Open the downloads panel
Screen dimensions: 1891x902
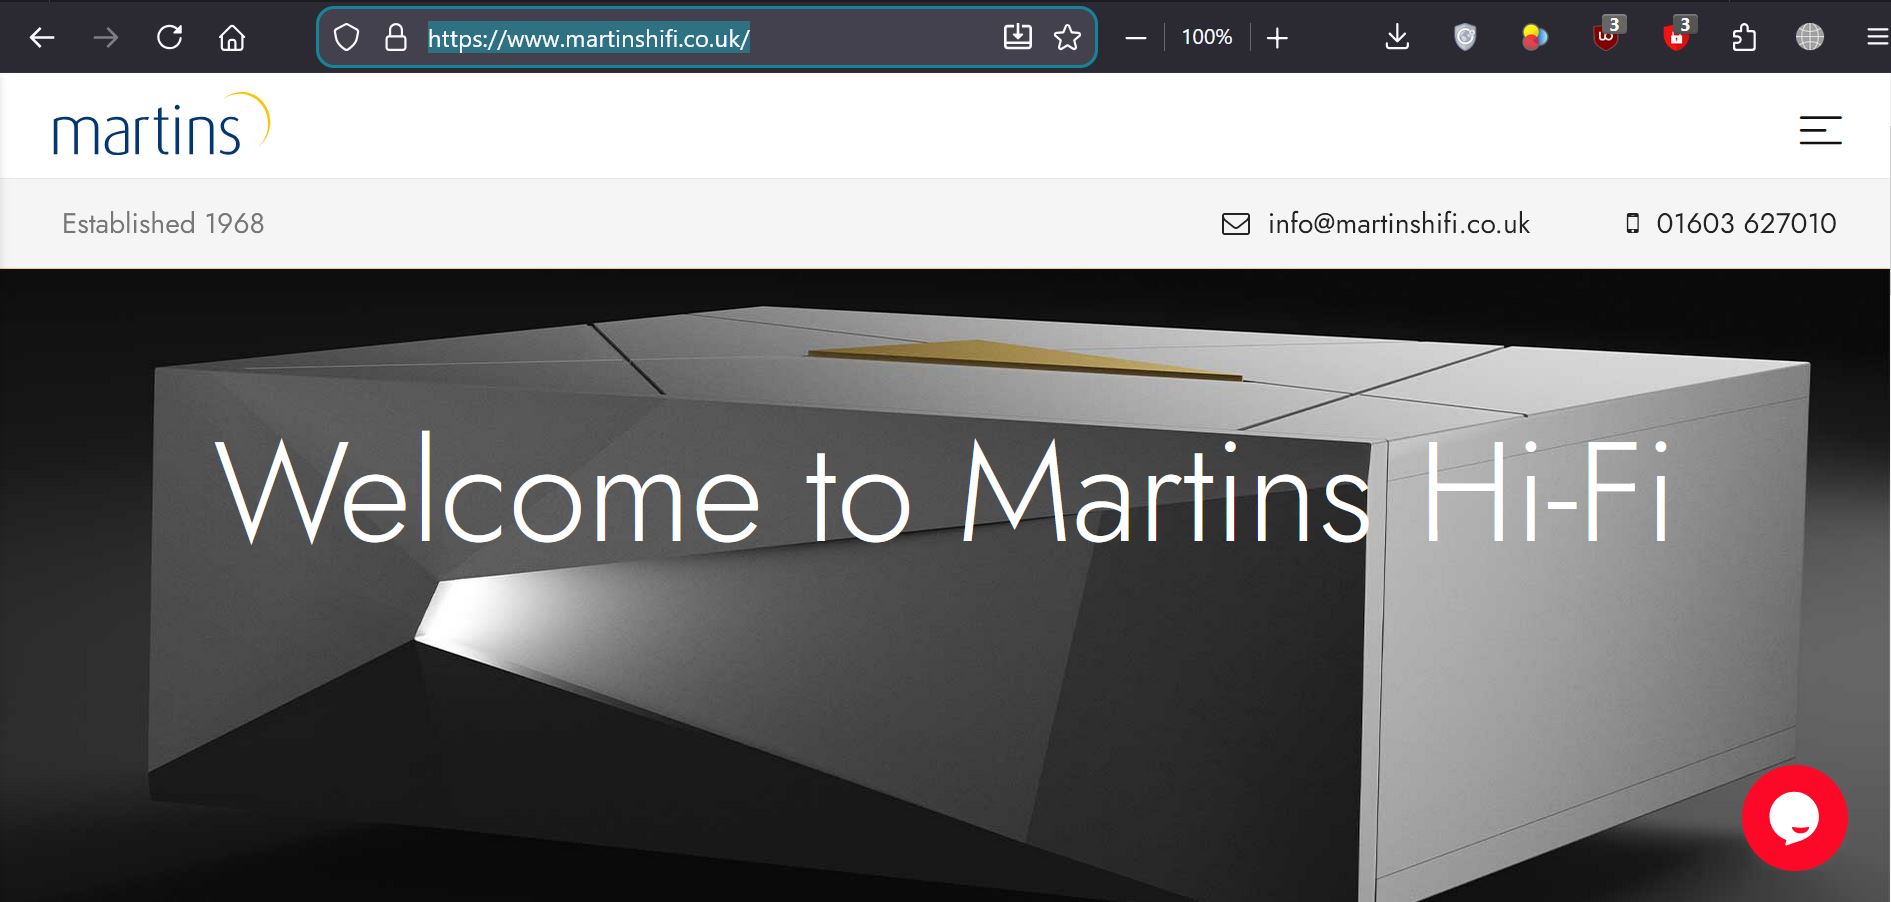pos(1397,38)
